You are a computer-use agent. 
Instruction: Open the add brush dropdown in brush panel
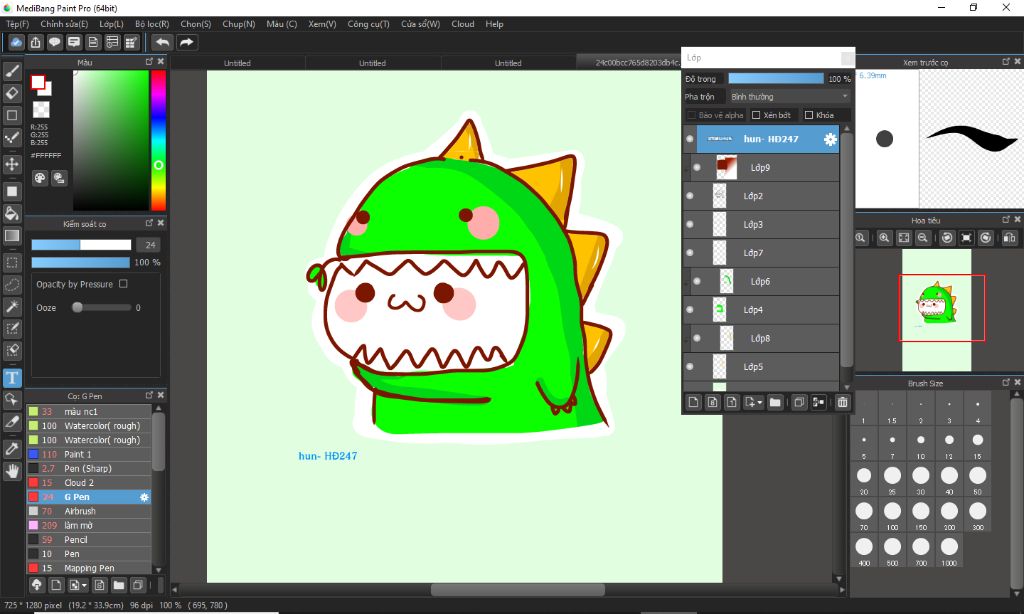84,585
